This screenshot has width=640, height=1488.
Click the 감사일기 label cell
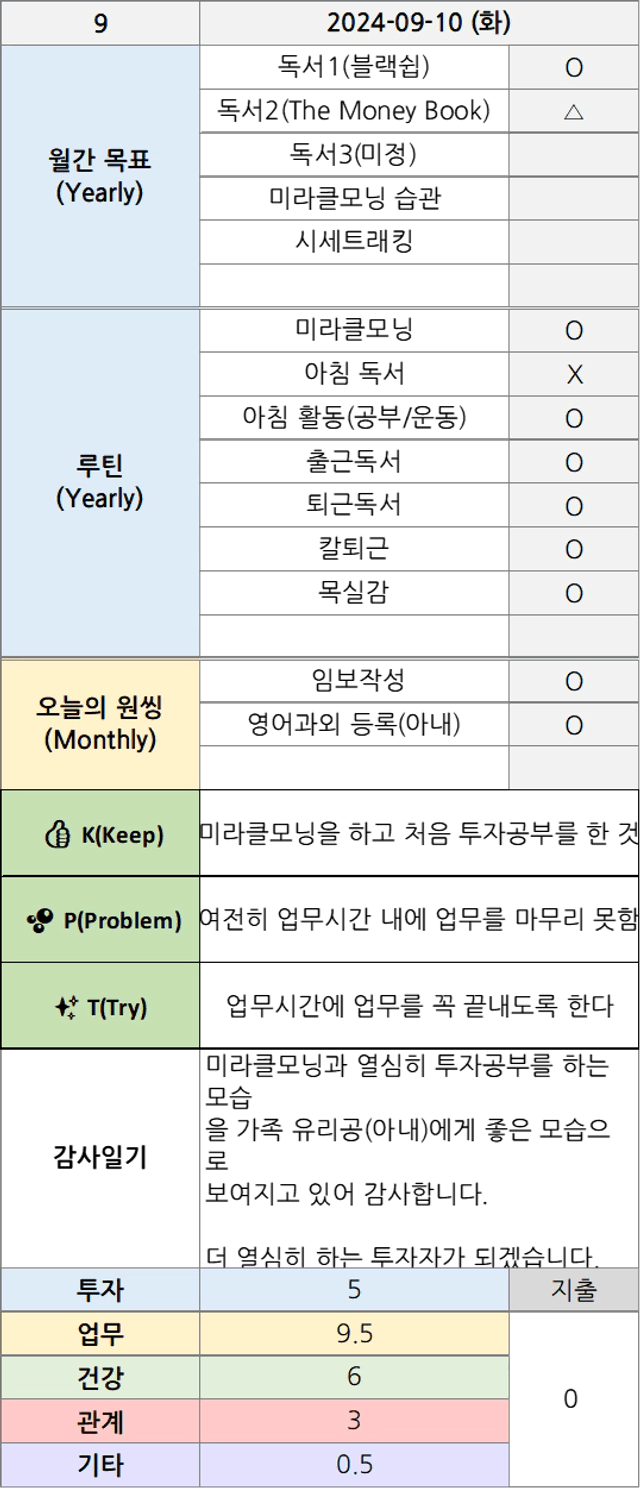coord(100,1158)
